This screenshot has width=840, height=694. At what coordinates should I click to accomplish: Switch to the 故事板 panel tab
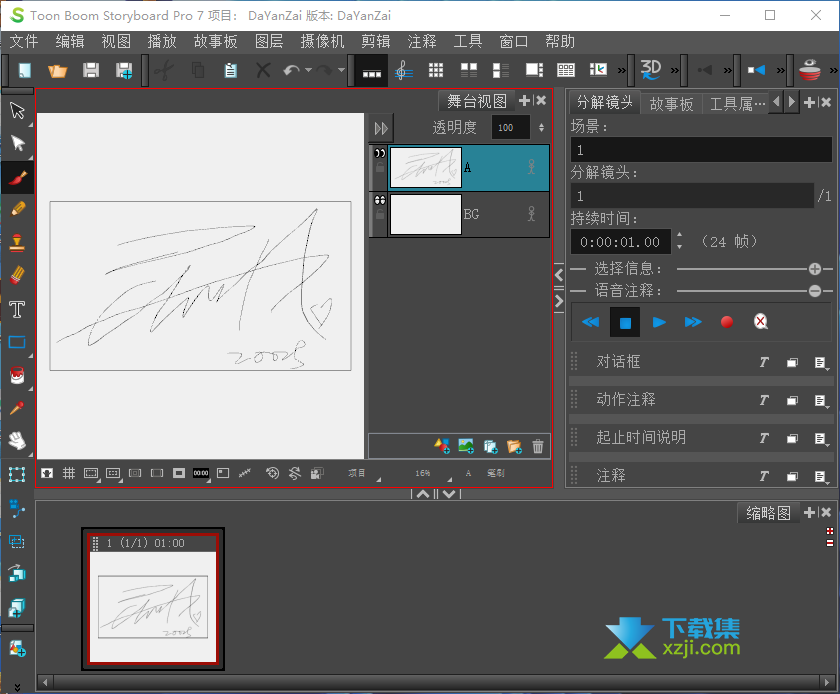point(671,103)
